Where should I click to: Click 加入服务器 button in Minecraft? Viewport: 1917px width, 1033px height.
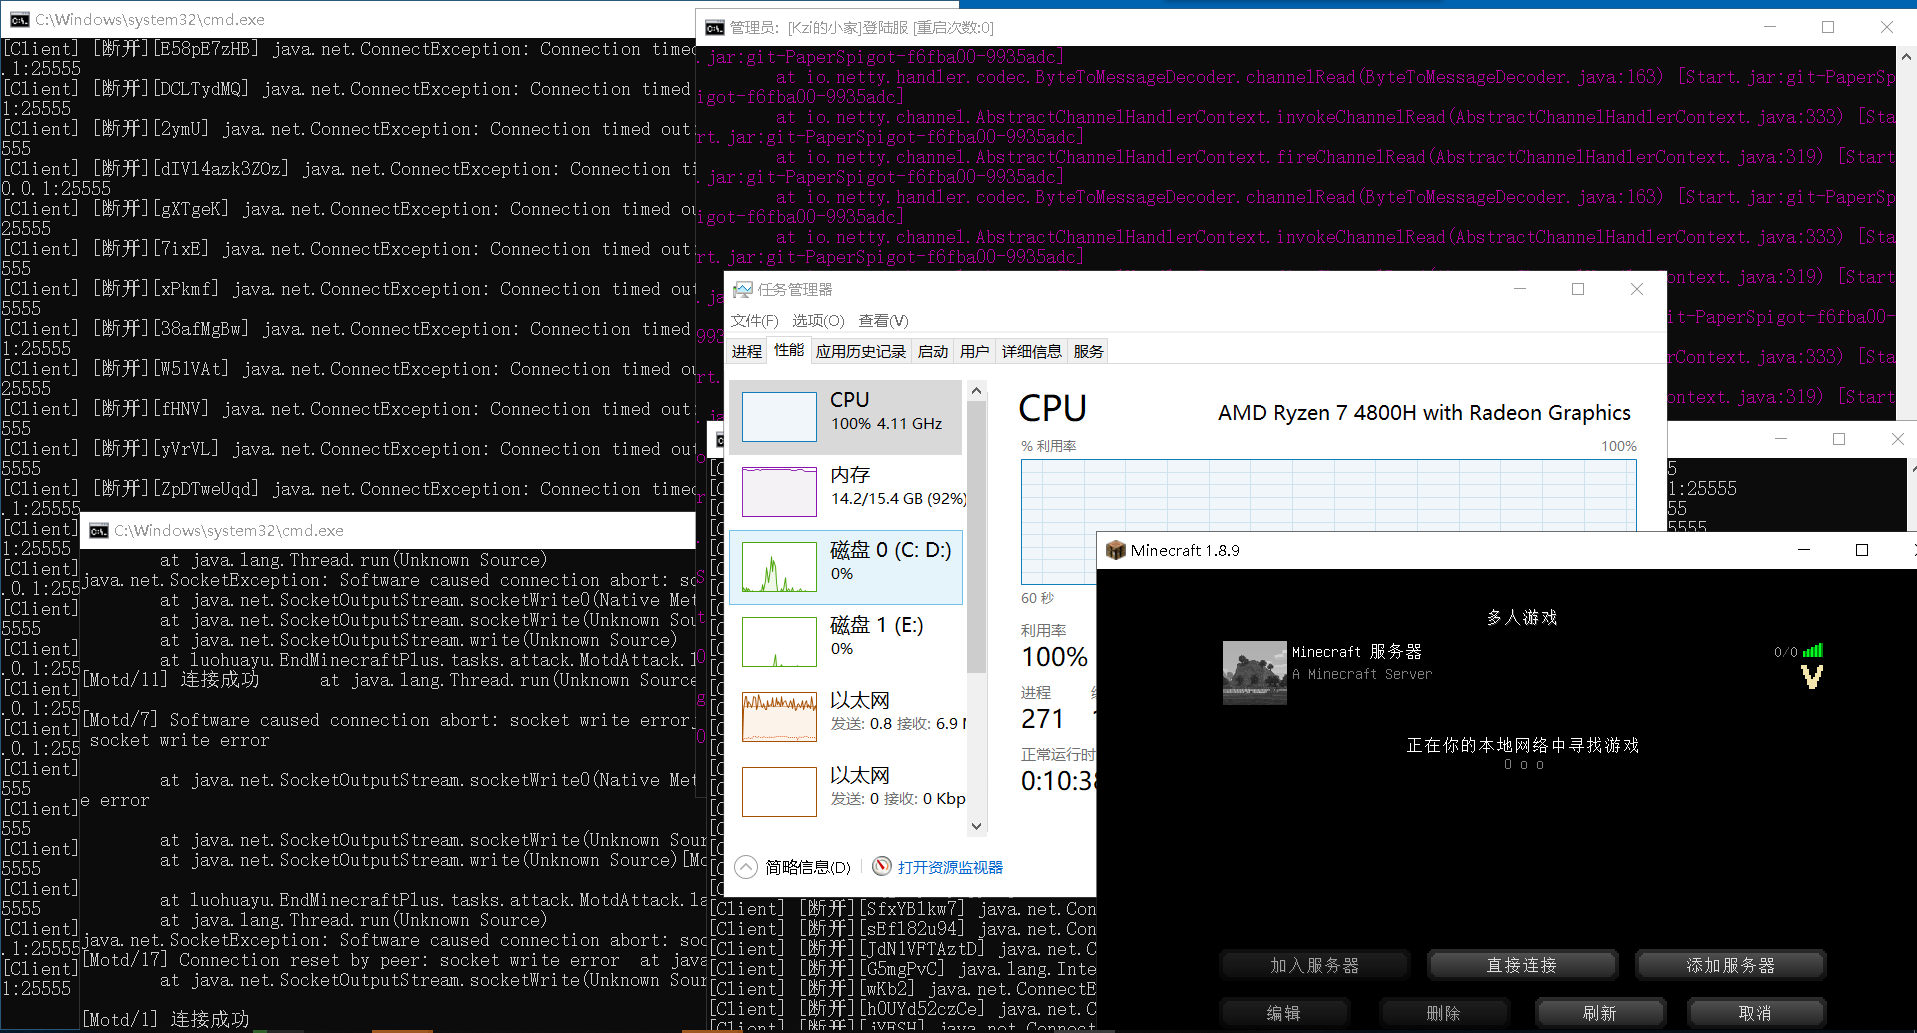click(1314, 965)
